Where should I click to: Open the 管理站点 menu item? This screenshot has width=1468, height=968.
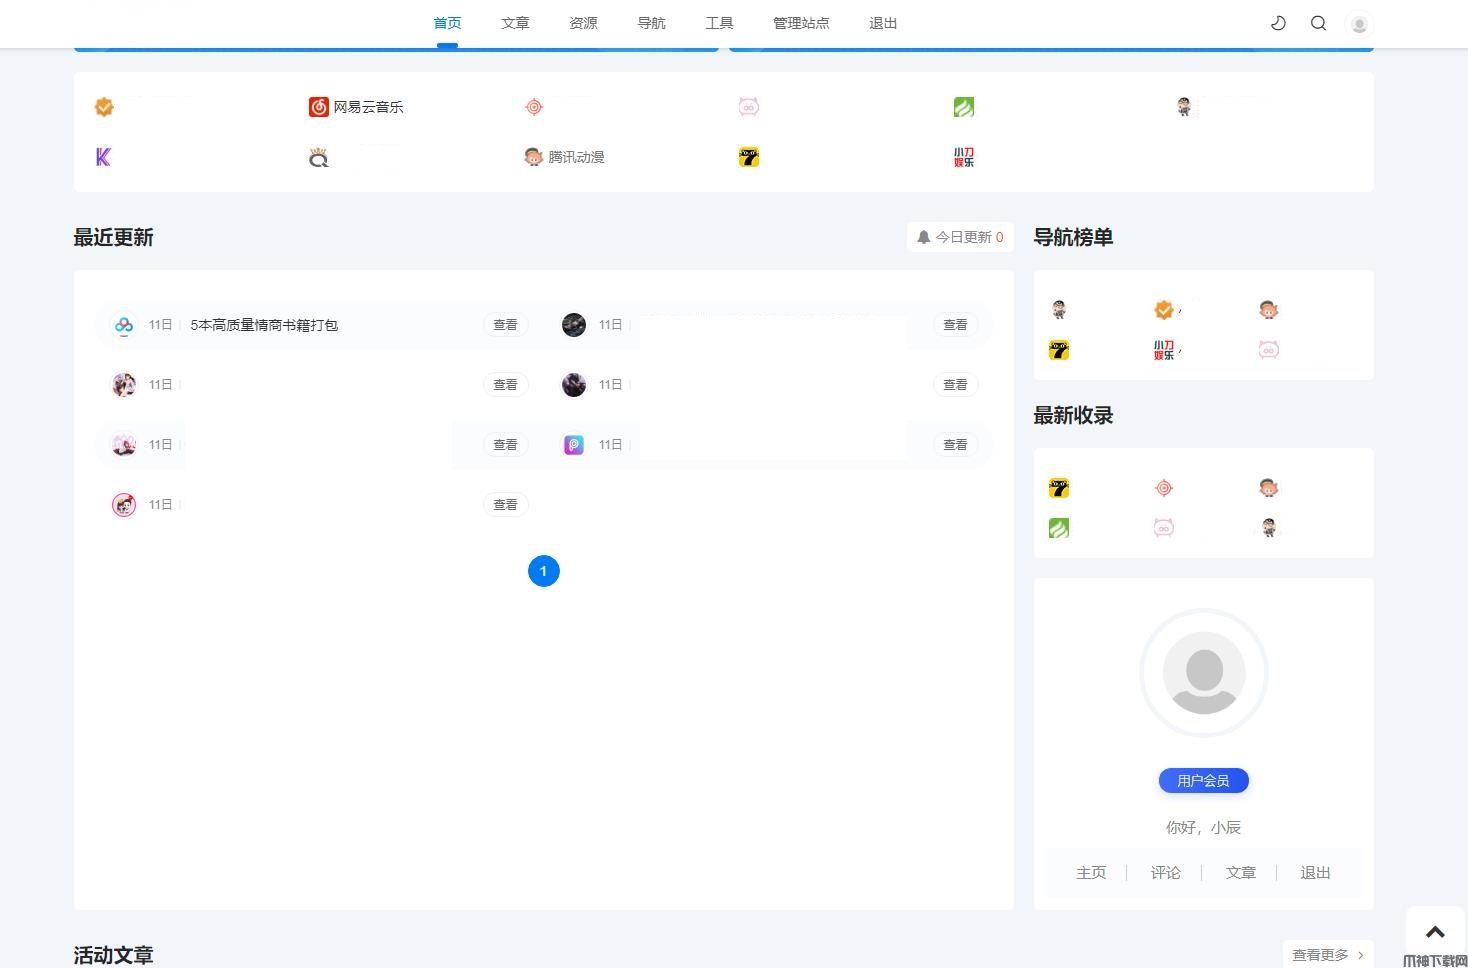click(801, 23)
